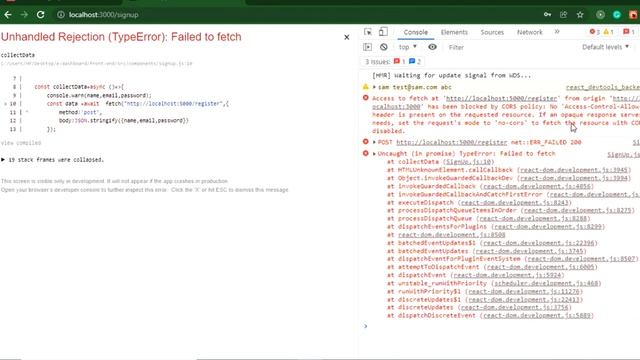
Task: Open the green Grammarly extension icon
Action: tap(617, 15)
